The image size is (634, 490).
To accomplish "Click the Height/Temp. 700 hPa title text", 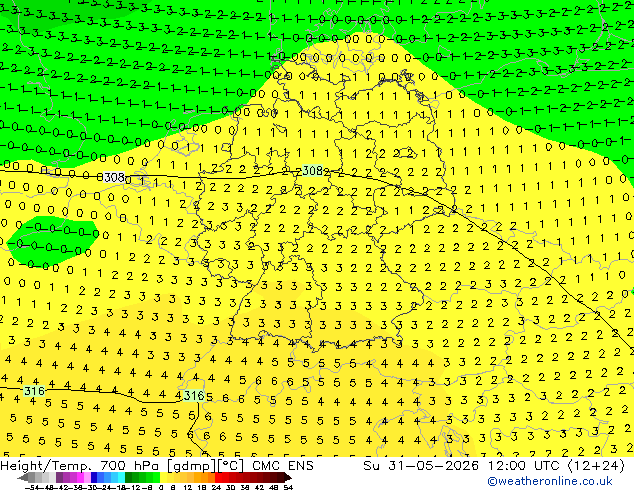I will tap(81, 466).
